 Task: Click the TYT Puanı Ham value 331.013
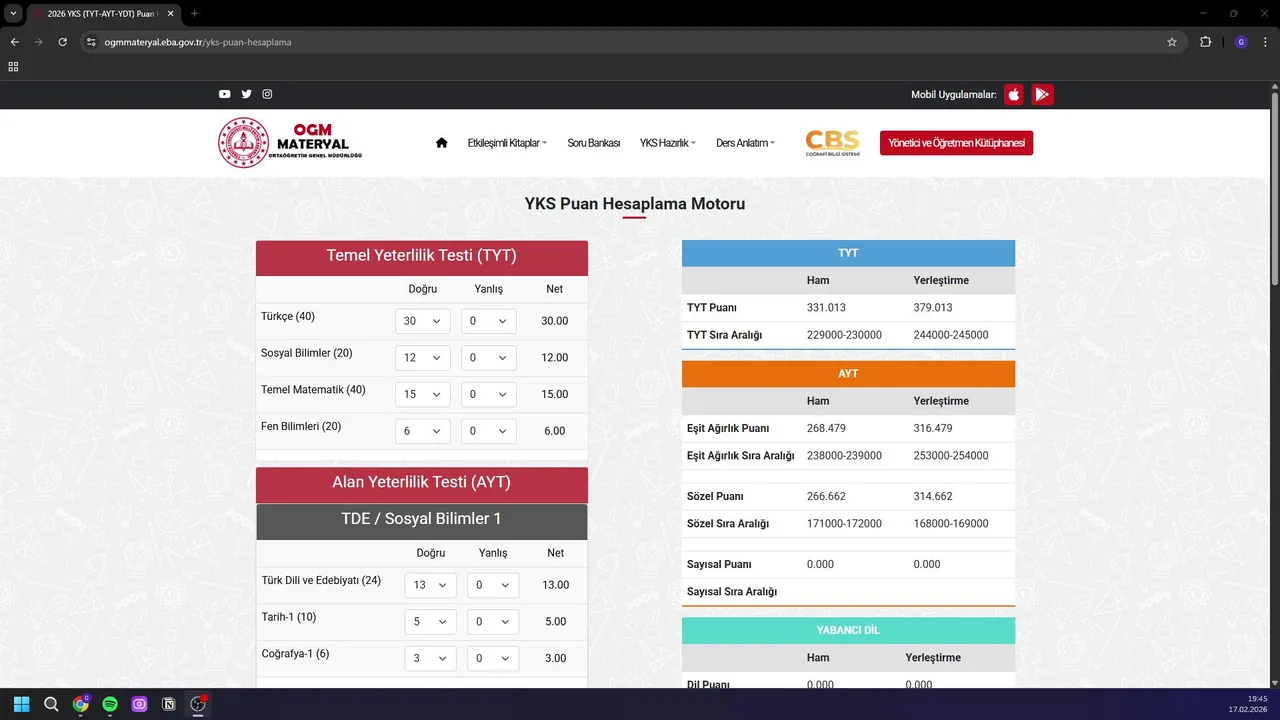826,308
